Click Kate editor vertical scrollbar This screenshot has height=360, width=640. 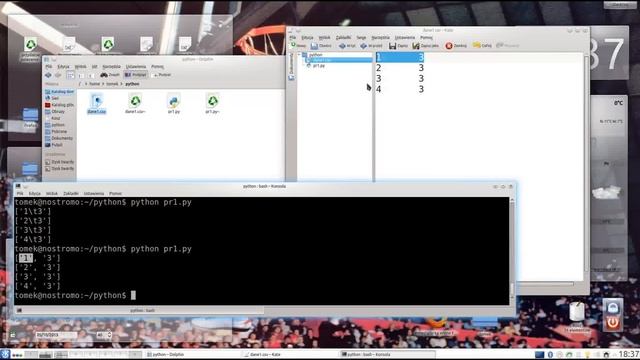[x=586, y=163]
